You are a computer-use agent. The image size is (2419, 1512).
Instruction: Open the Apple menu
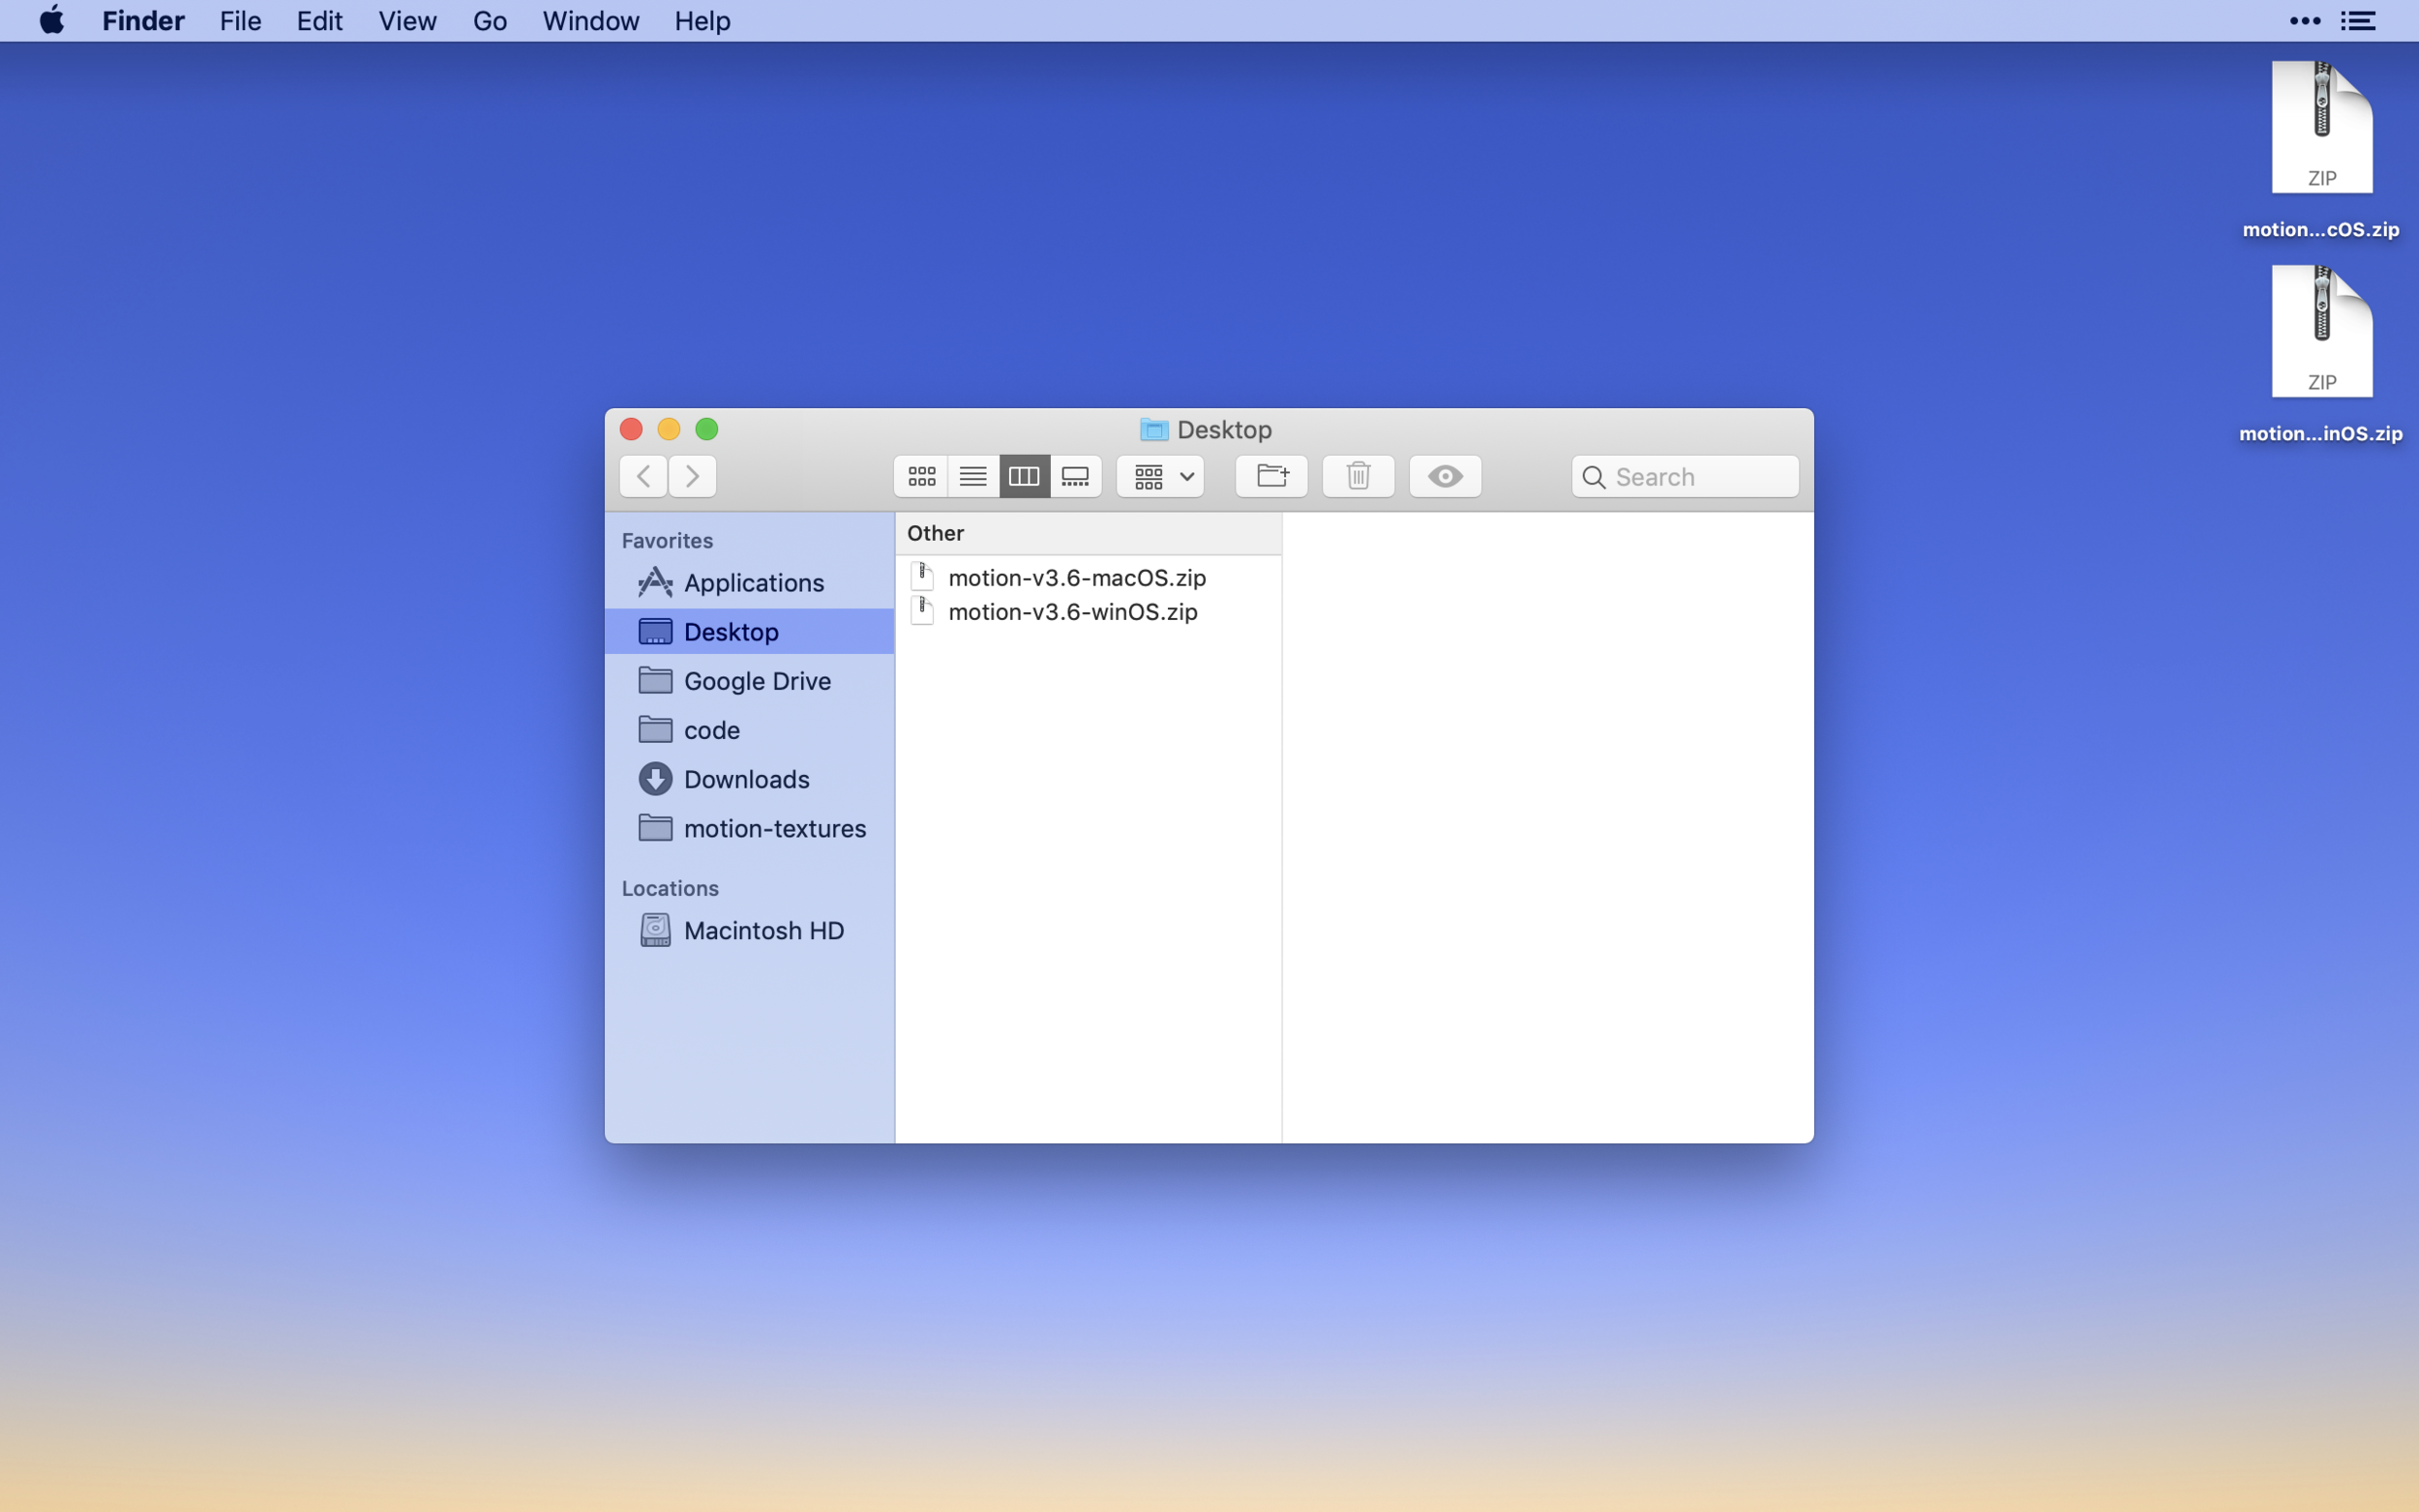coord(52,20)
